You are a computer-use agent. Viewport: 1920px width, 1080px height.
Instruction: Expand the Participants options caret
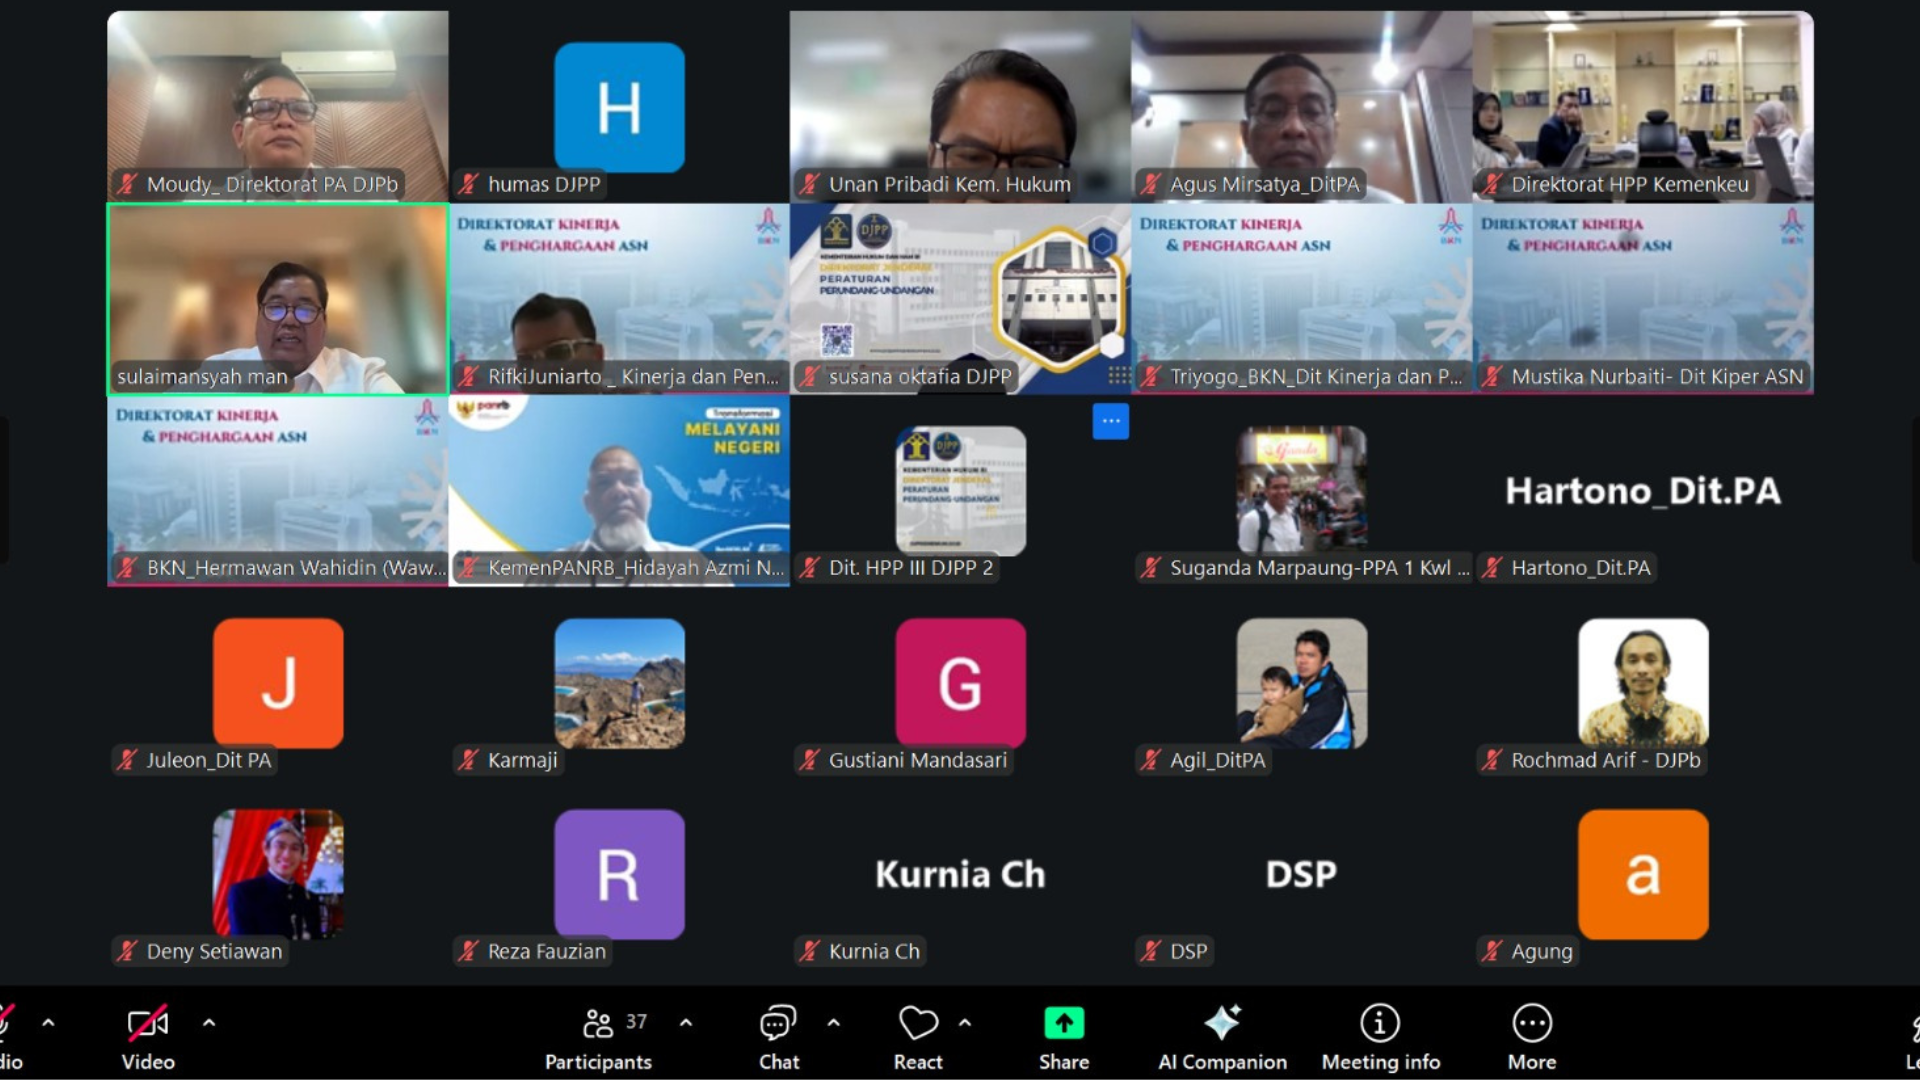coord(686,1023)
